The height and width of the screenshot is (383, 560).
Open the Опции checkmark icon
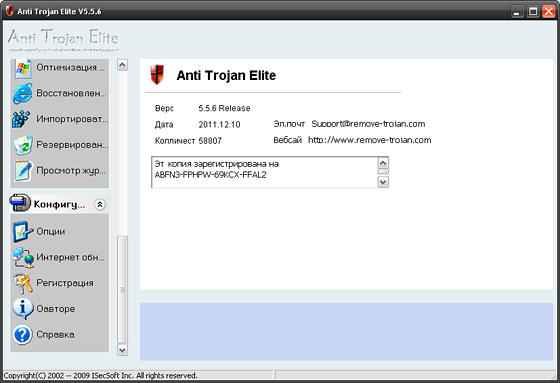click(22, 231)
